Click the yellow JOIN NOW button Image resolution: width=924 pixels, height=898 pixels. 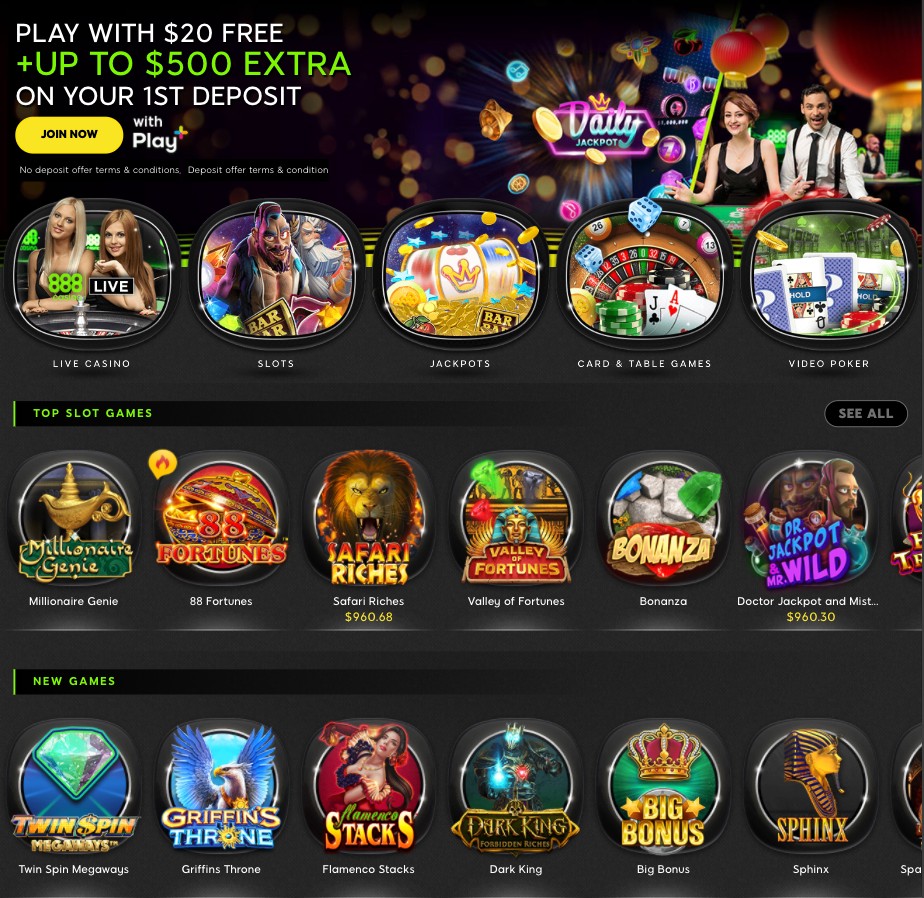(x=69, y=134)
